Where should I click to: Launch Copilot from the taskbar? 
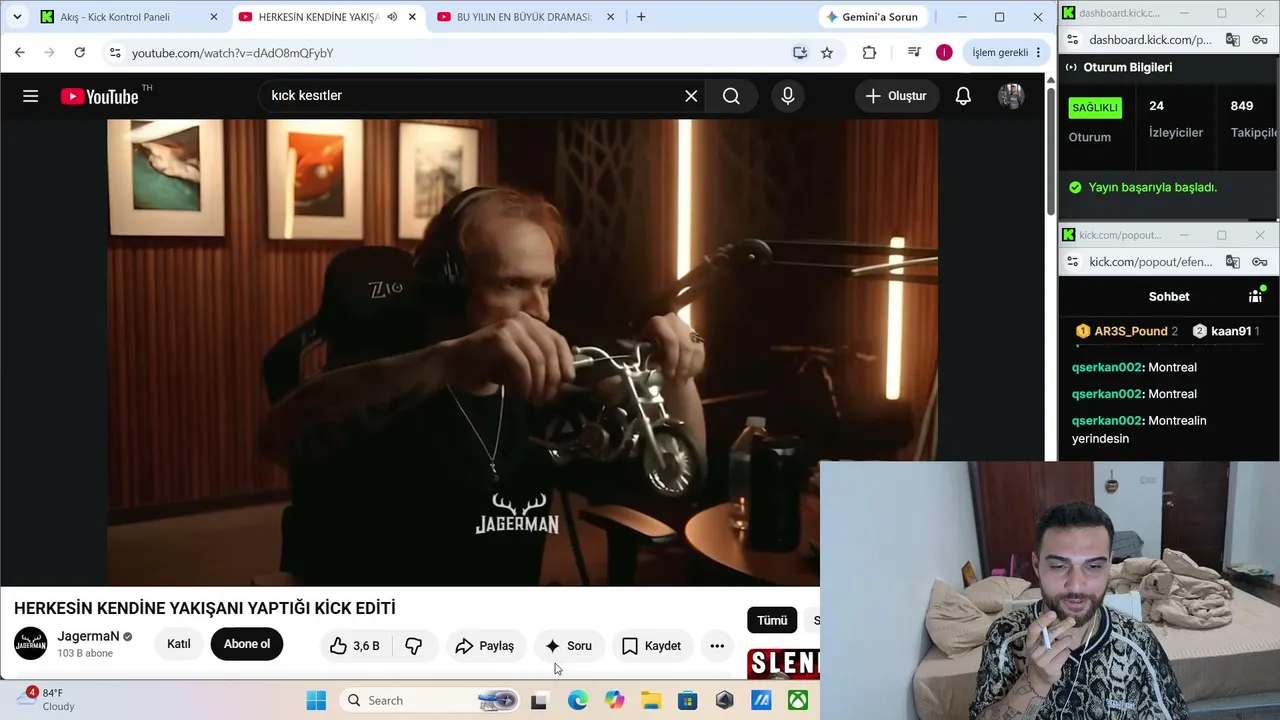615,701
